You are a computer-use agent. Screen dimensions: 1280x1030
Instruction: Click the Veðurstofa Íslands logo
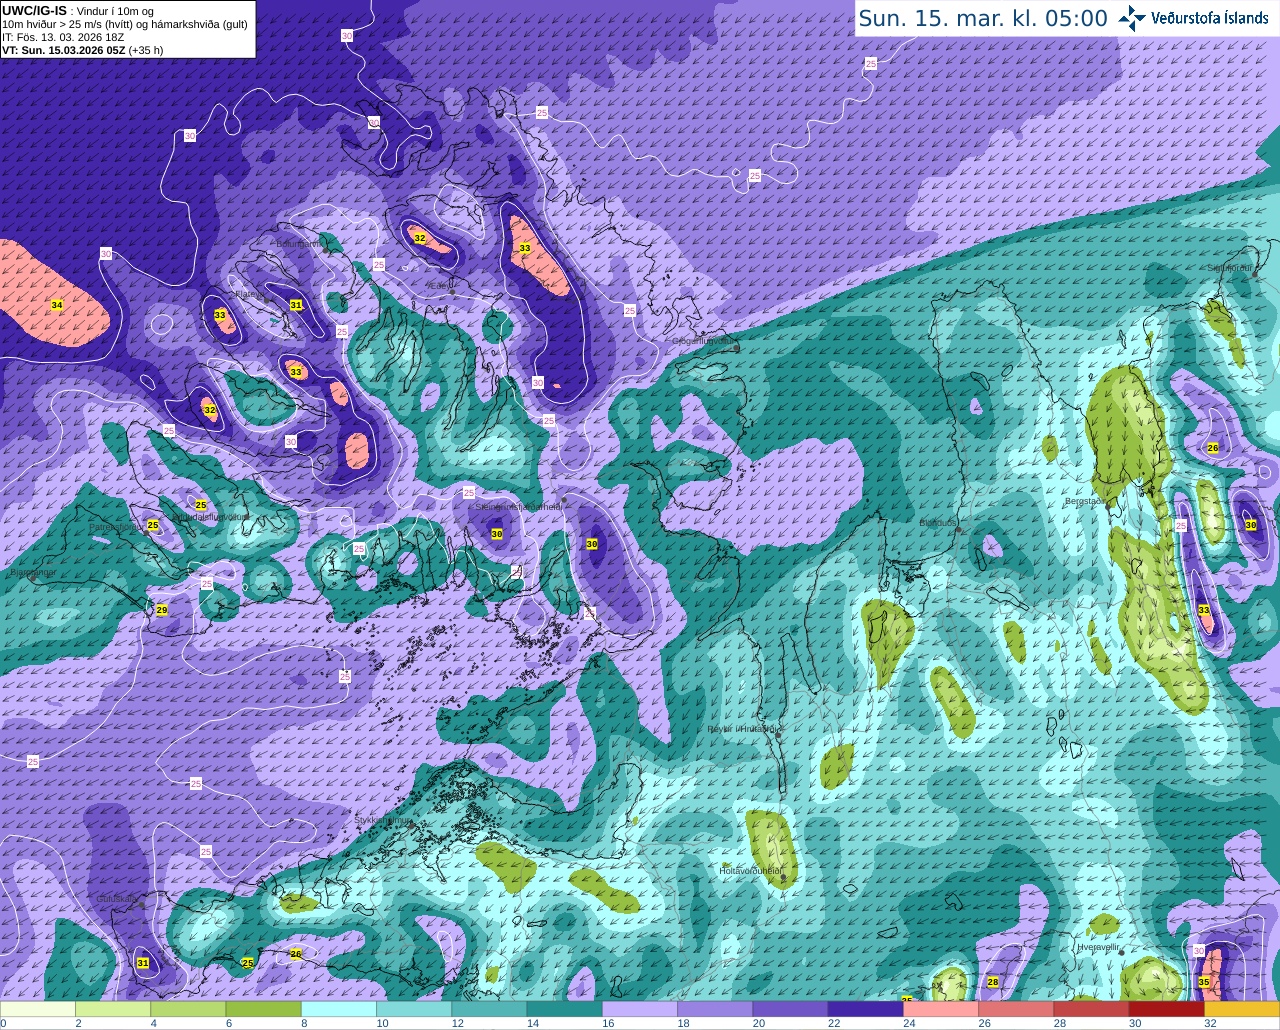point(1194,18)
